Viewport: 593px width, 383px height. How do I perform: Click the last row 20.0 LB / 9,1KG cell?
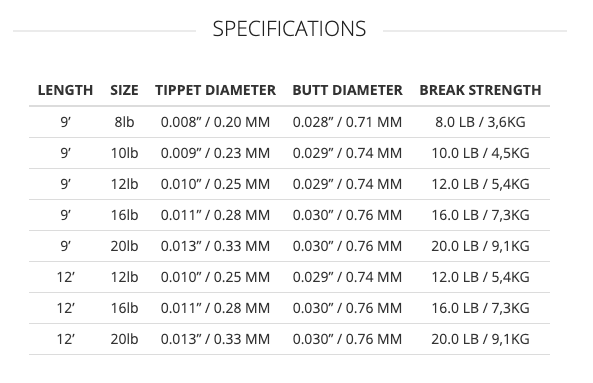point(480,339)
